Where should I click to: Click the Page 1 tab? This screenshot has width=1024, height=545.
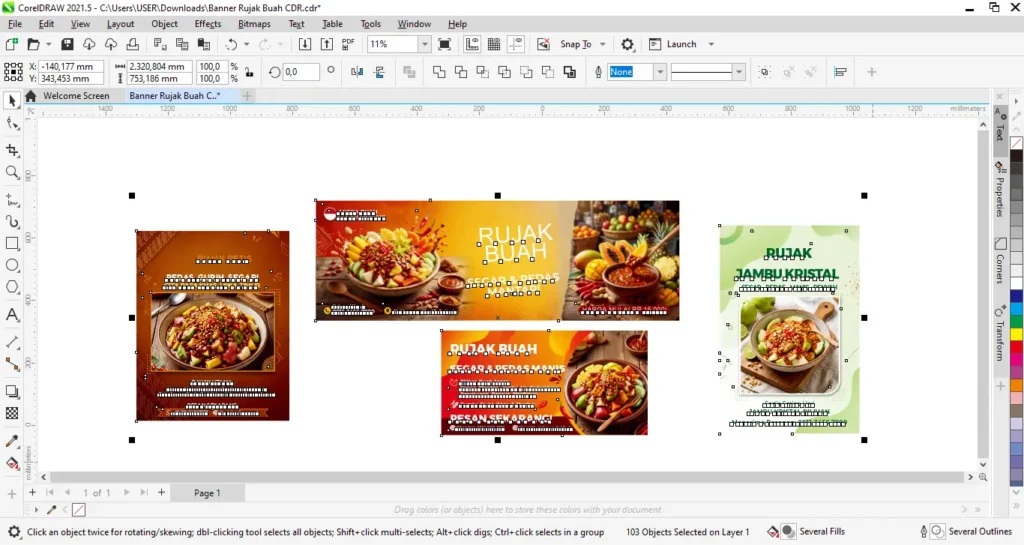(207, 493)
